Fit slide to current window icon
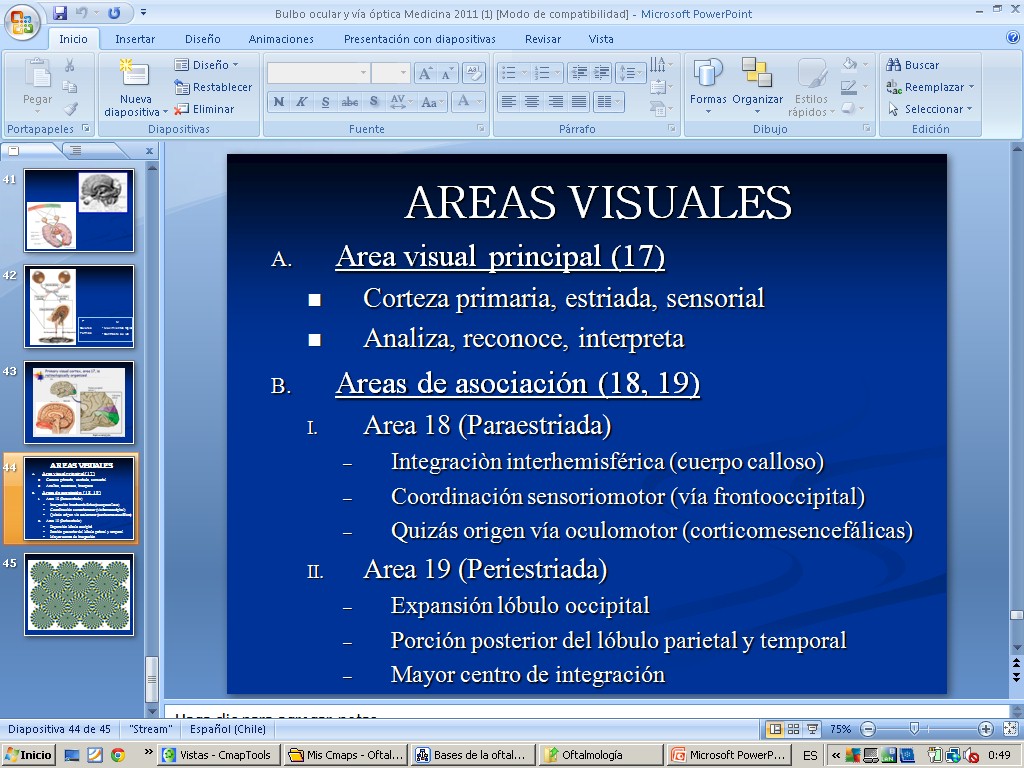1024x768 pixels. pos(1009,729)
